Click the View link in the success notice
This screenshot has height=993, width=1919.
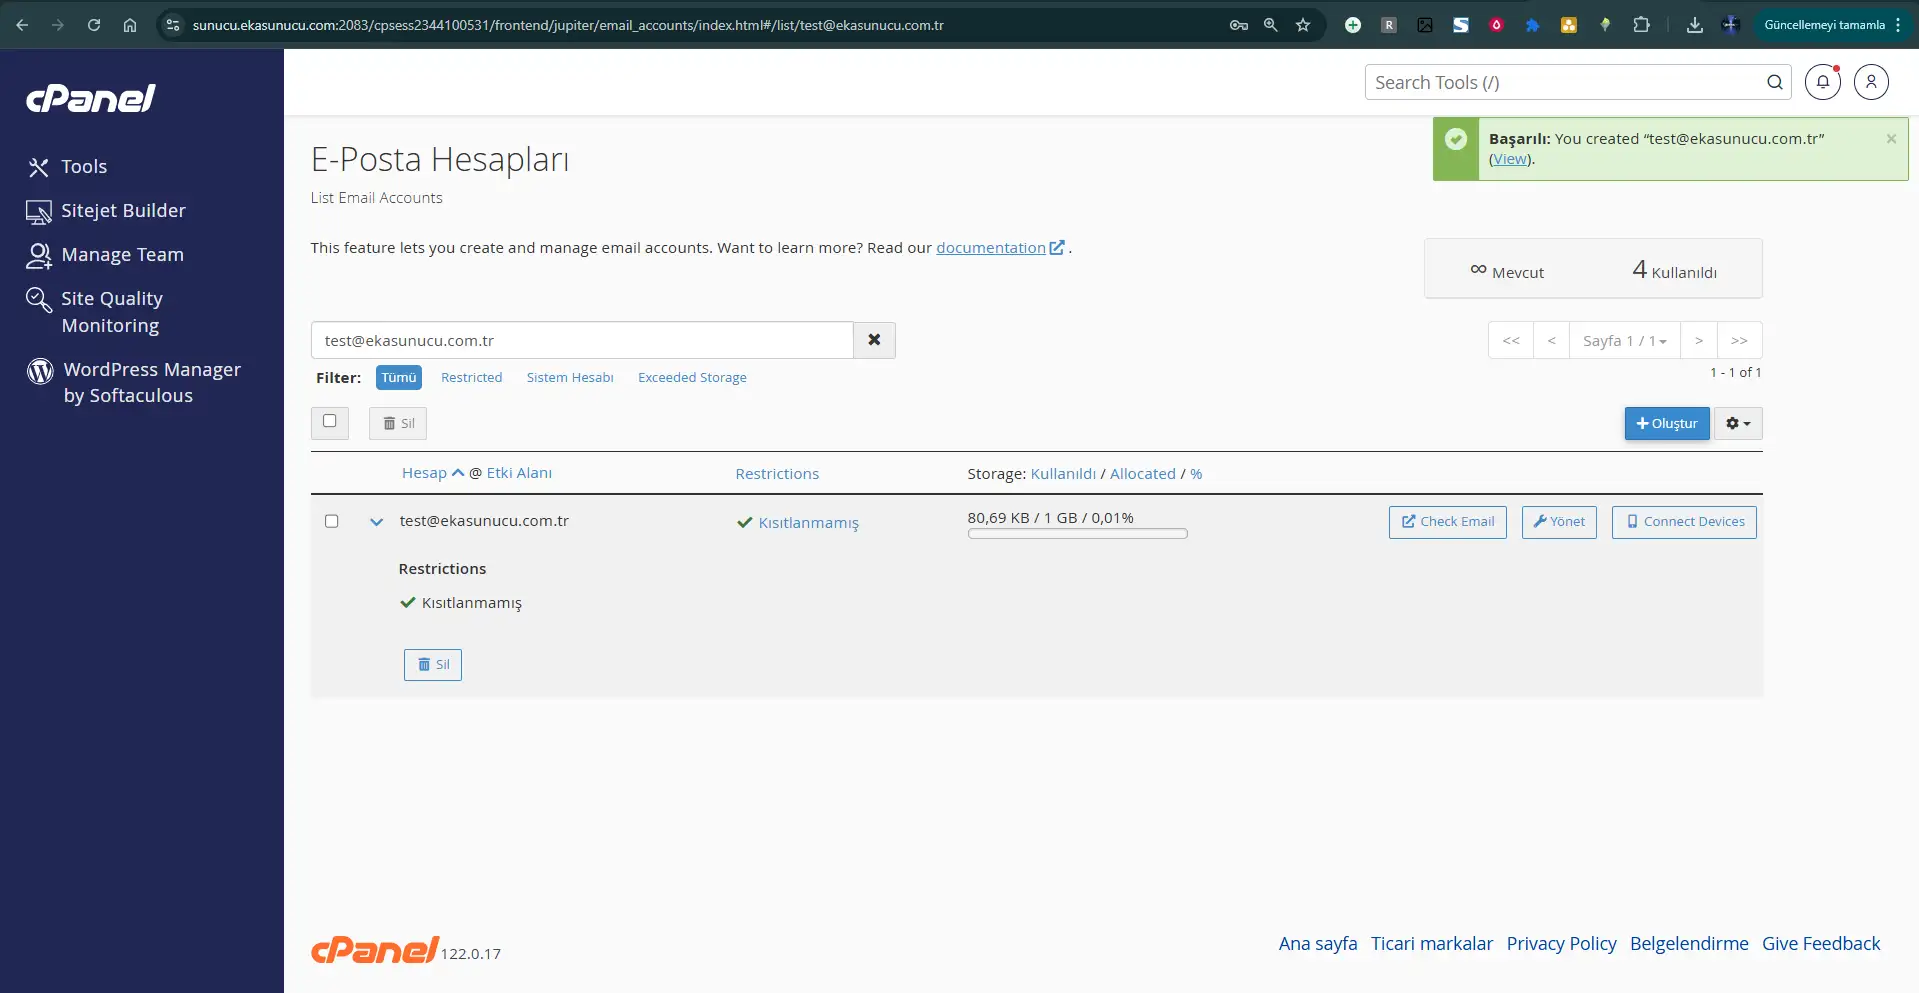[x=1510, y=159]
